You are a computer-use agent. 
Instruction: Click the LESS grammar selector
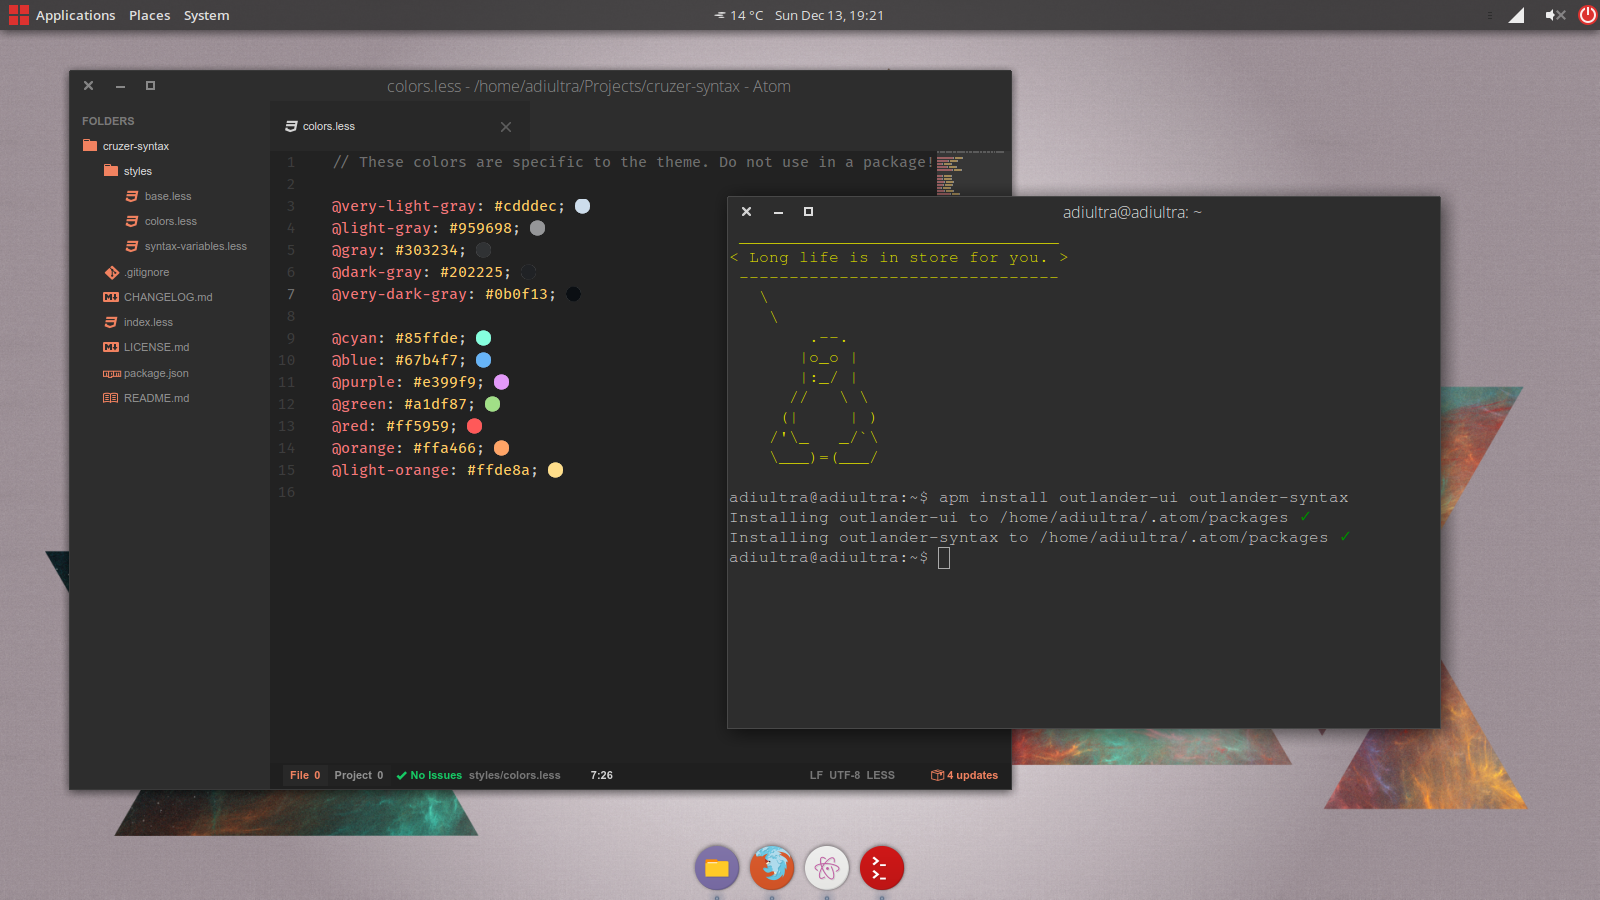click(x=880, y=775)
